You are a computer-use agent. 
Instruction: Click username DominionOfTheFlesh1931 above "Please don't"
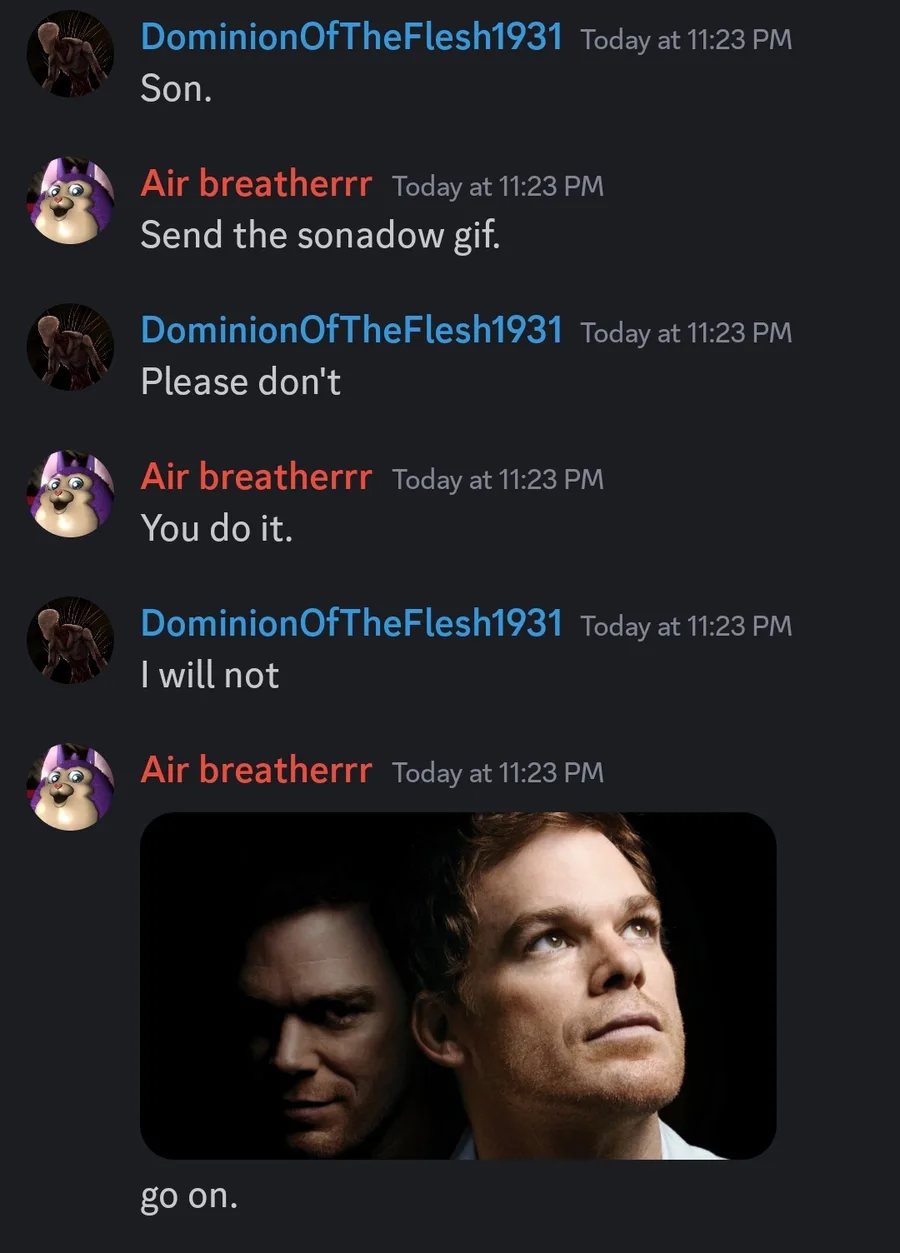pos(351,331)
